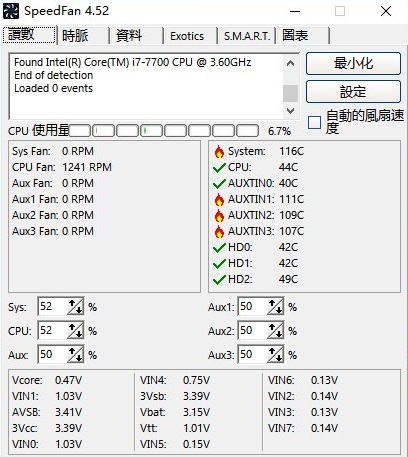Click the checkmark icon next to HD0
Viewport: 408px width, 457px height.
(219, 247)
